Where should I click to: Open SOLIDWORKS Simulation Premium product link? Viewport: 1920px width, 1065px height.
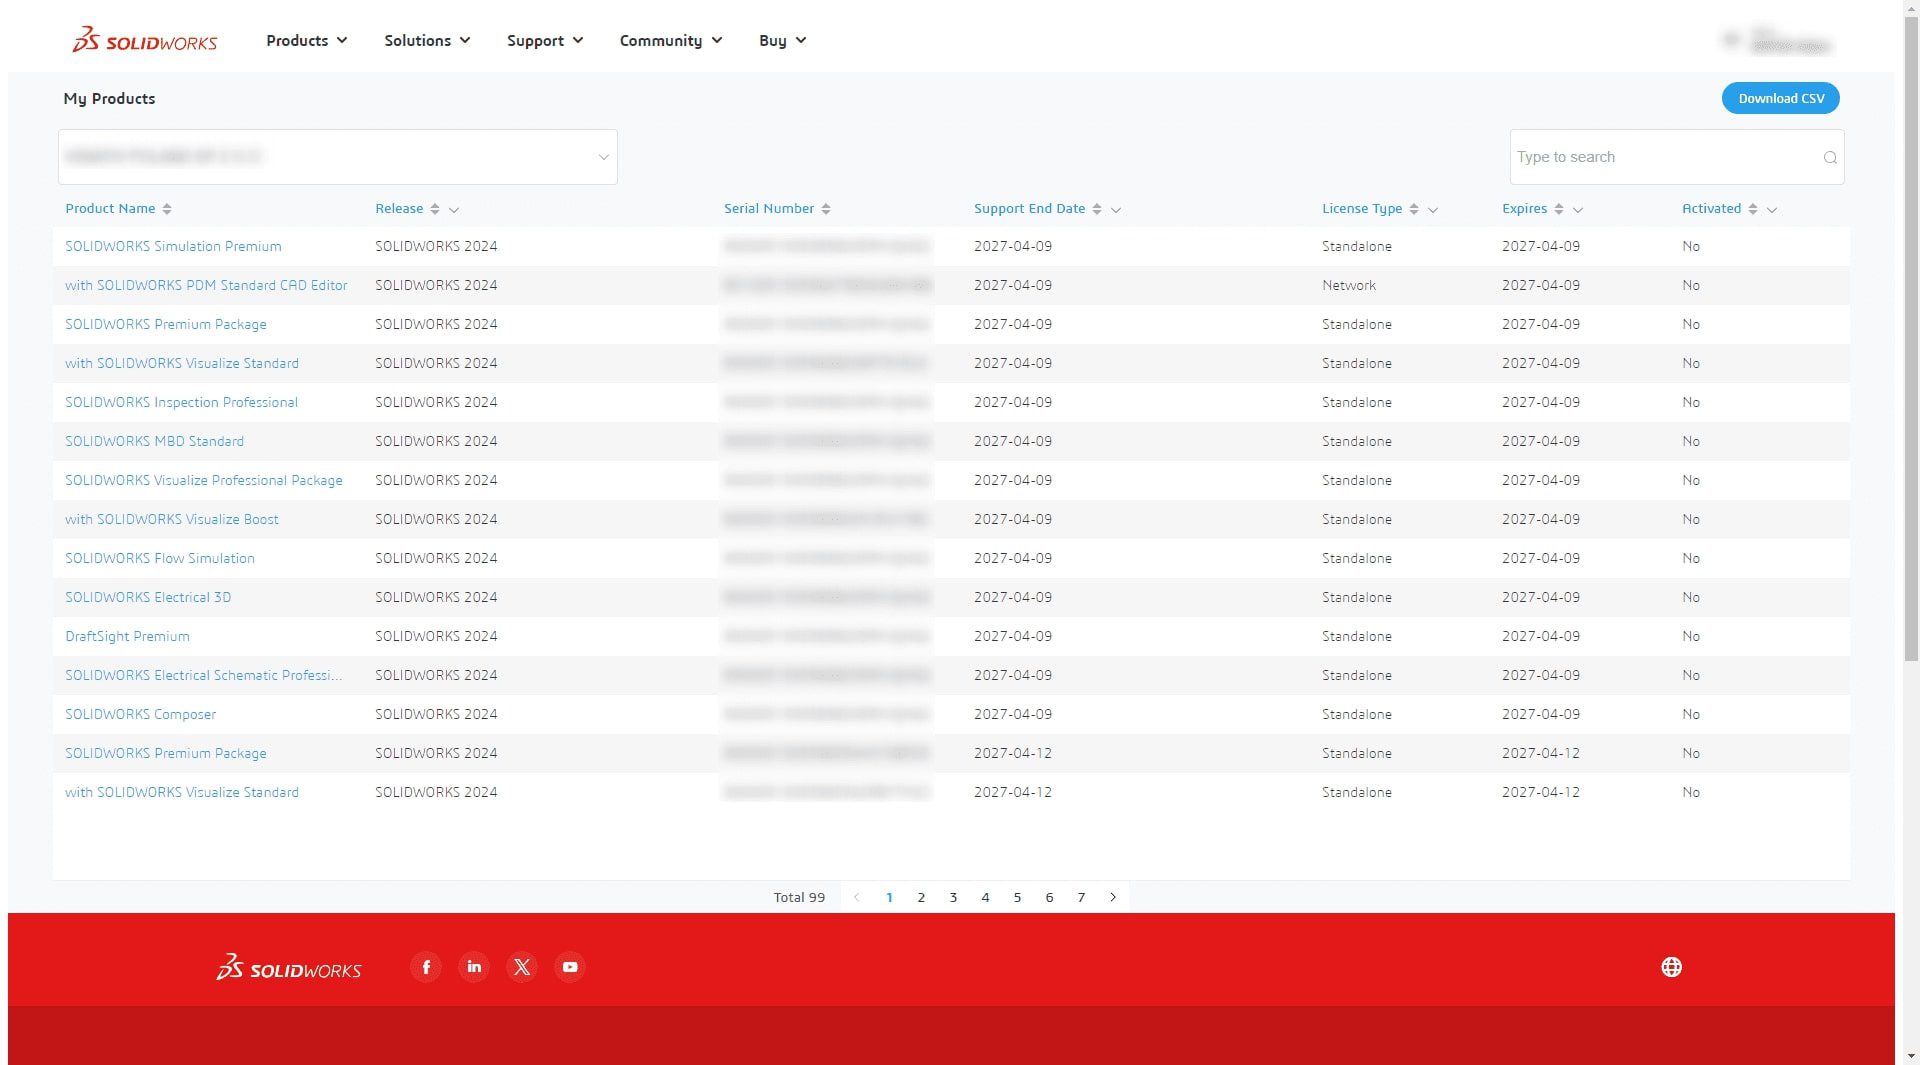pos(173,246)
